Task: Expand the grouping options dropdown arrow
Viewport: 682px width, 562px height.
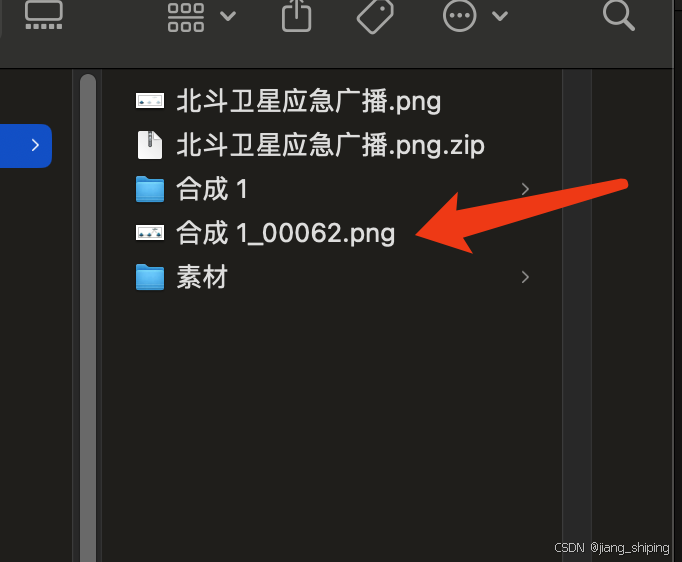Action: (x=228, y=17)
